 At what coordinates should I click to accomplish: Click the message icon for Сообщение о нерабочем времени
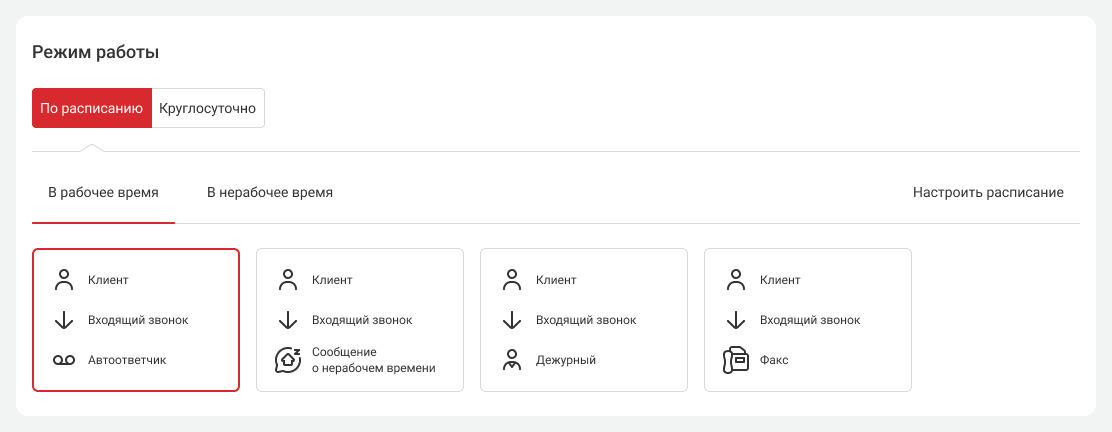click(288, 360)
